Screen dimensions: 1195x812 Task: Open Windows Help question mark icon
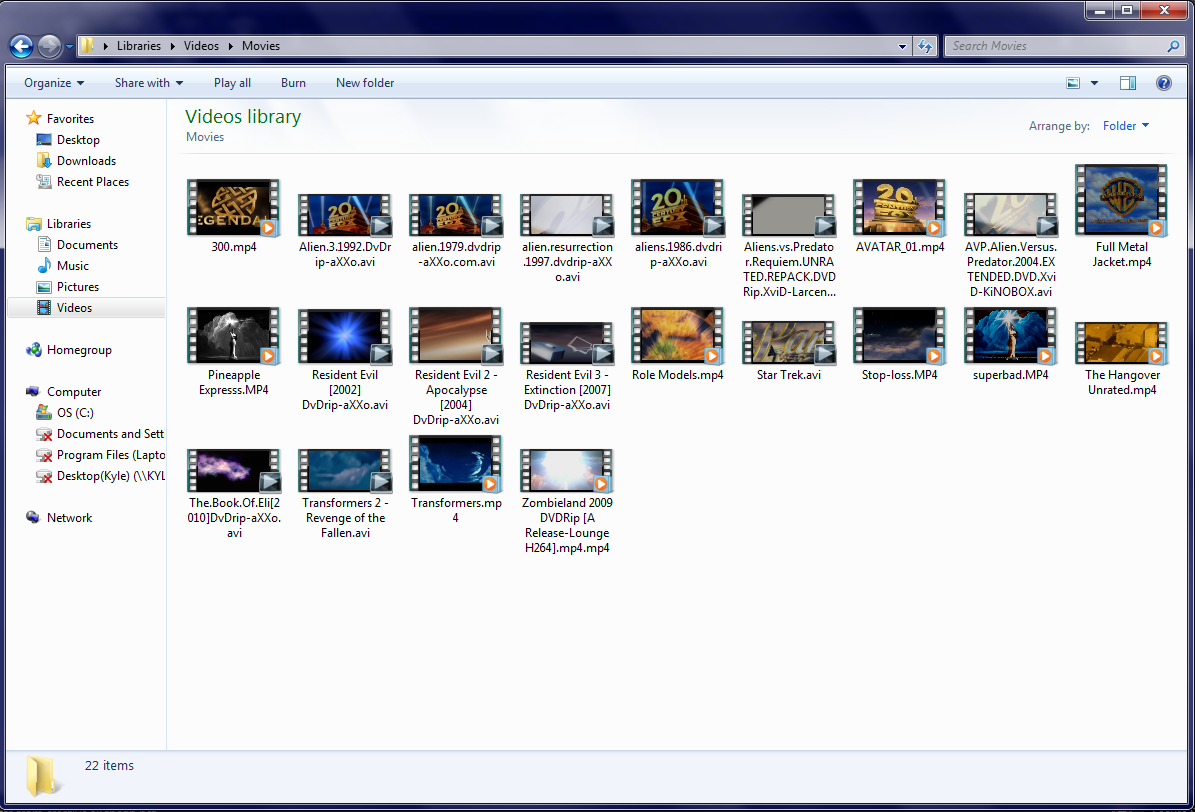pos(1164,83)
